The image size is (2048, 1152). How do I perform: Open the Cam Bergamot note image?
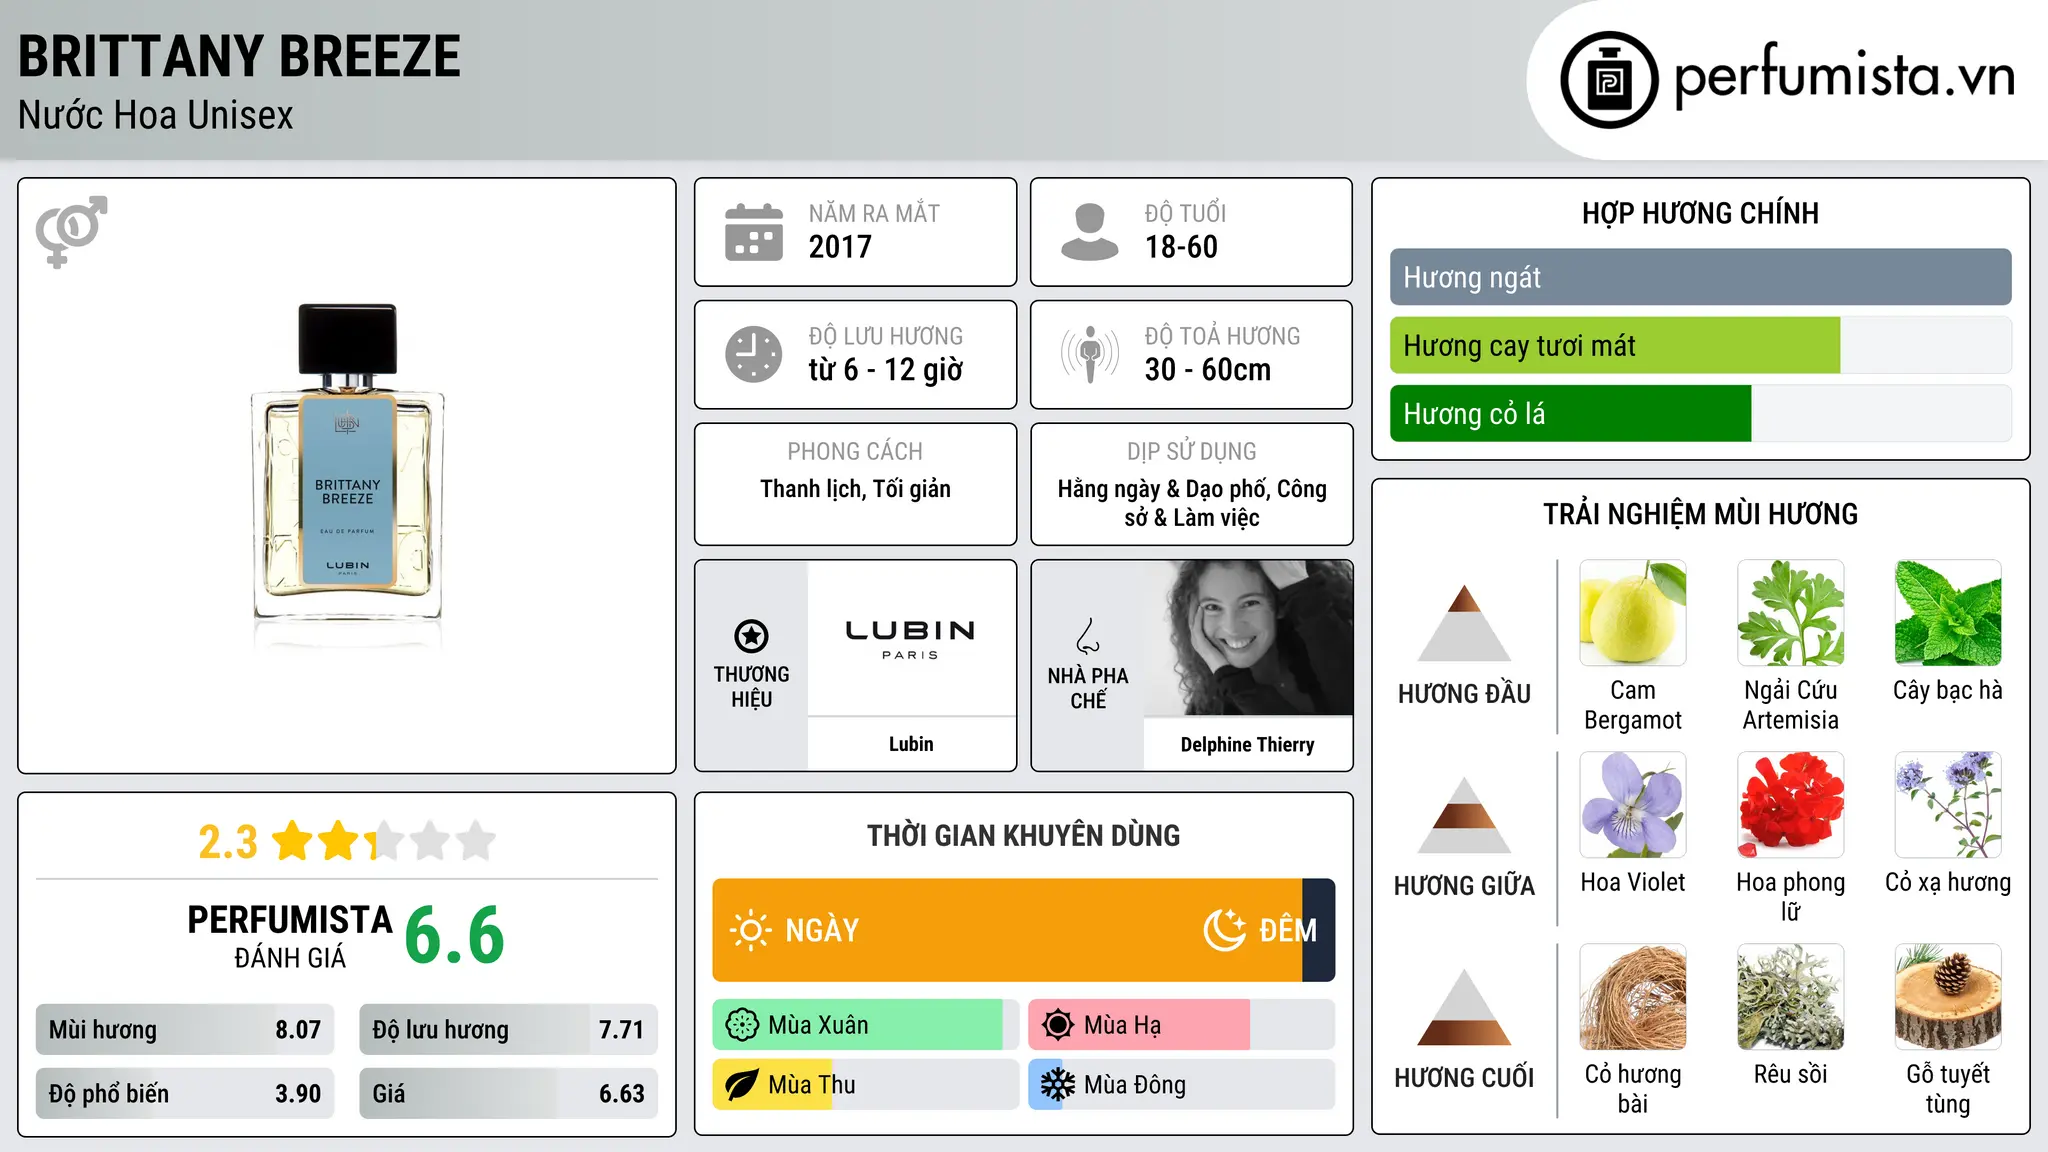pos(1633,613)
